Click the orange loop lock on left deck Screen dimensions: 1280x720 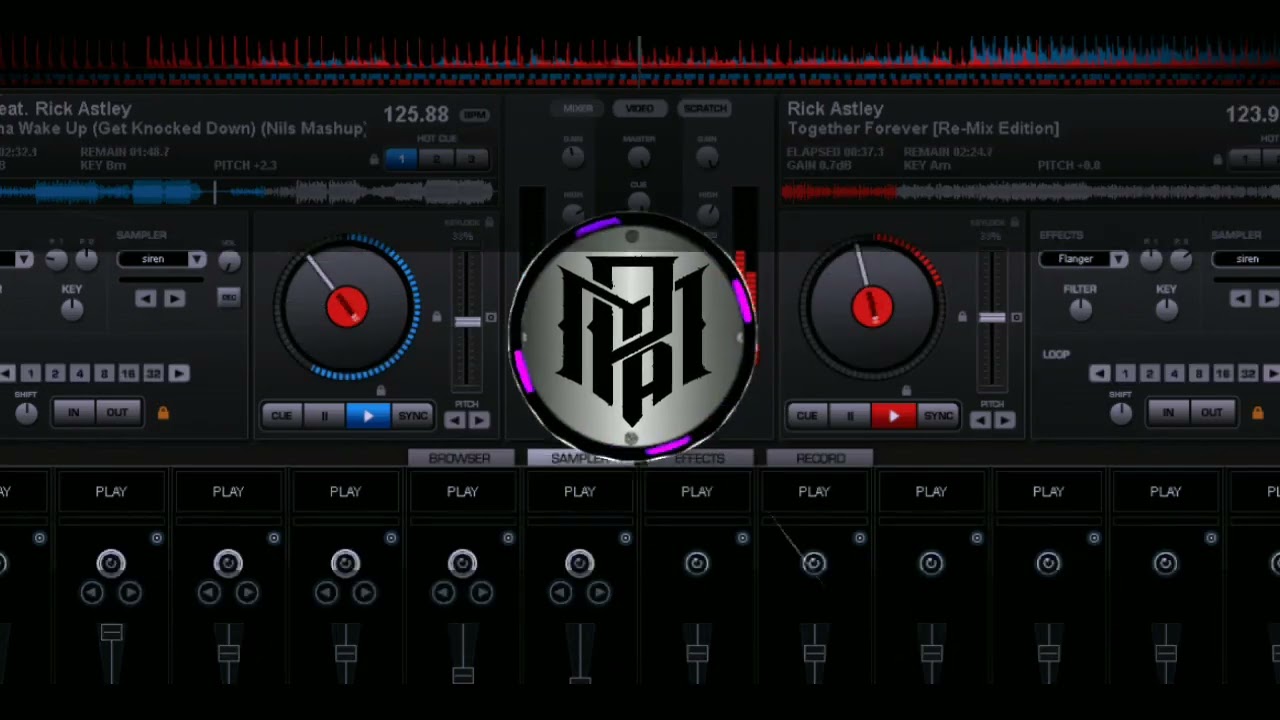pos(163,412)
